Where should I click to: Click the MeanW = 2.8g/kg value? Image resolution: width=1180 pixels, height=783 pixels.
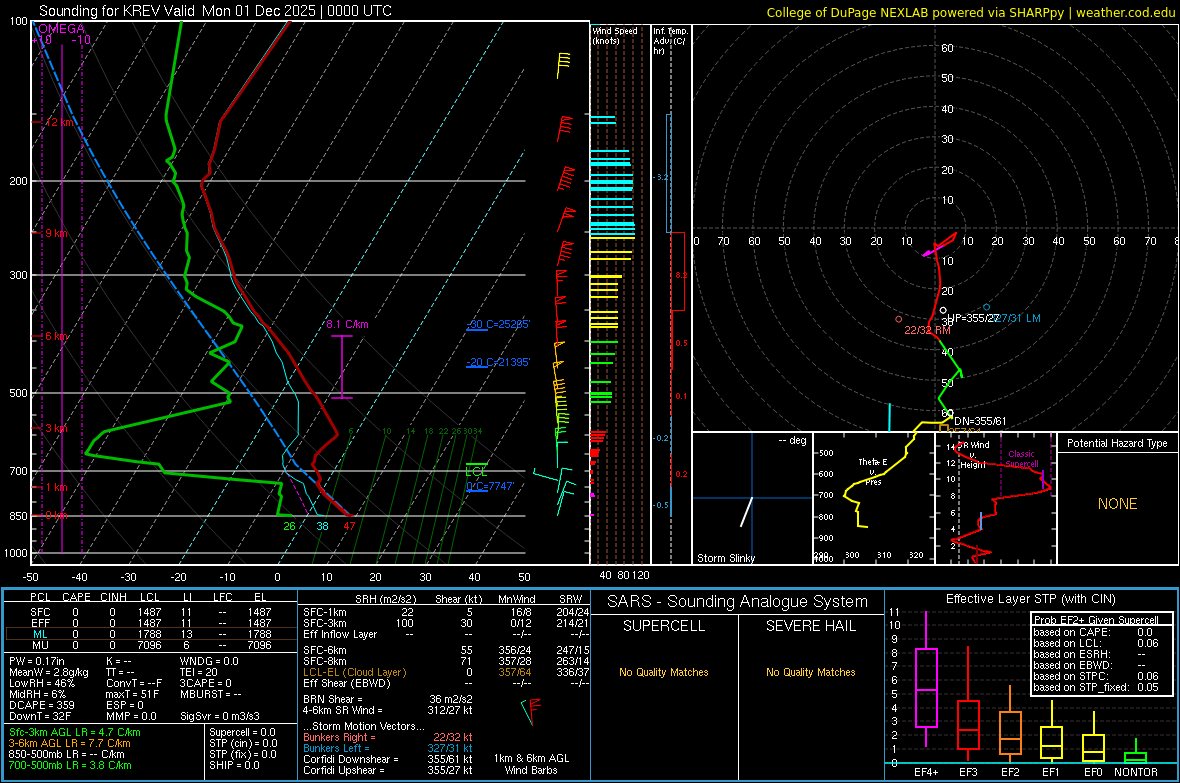(49, 672)
